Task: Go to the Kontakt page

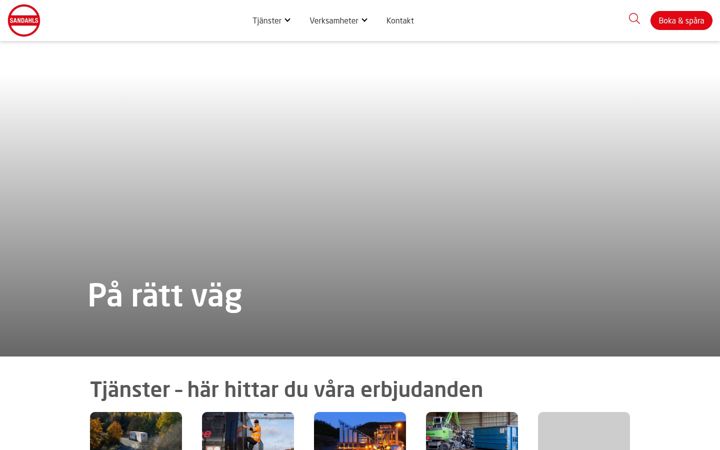Action: (400, 21)
